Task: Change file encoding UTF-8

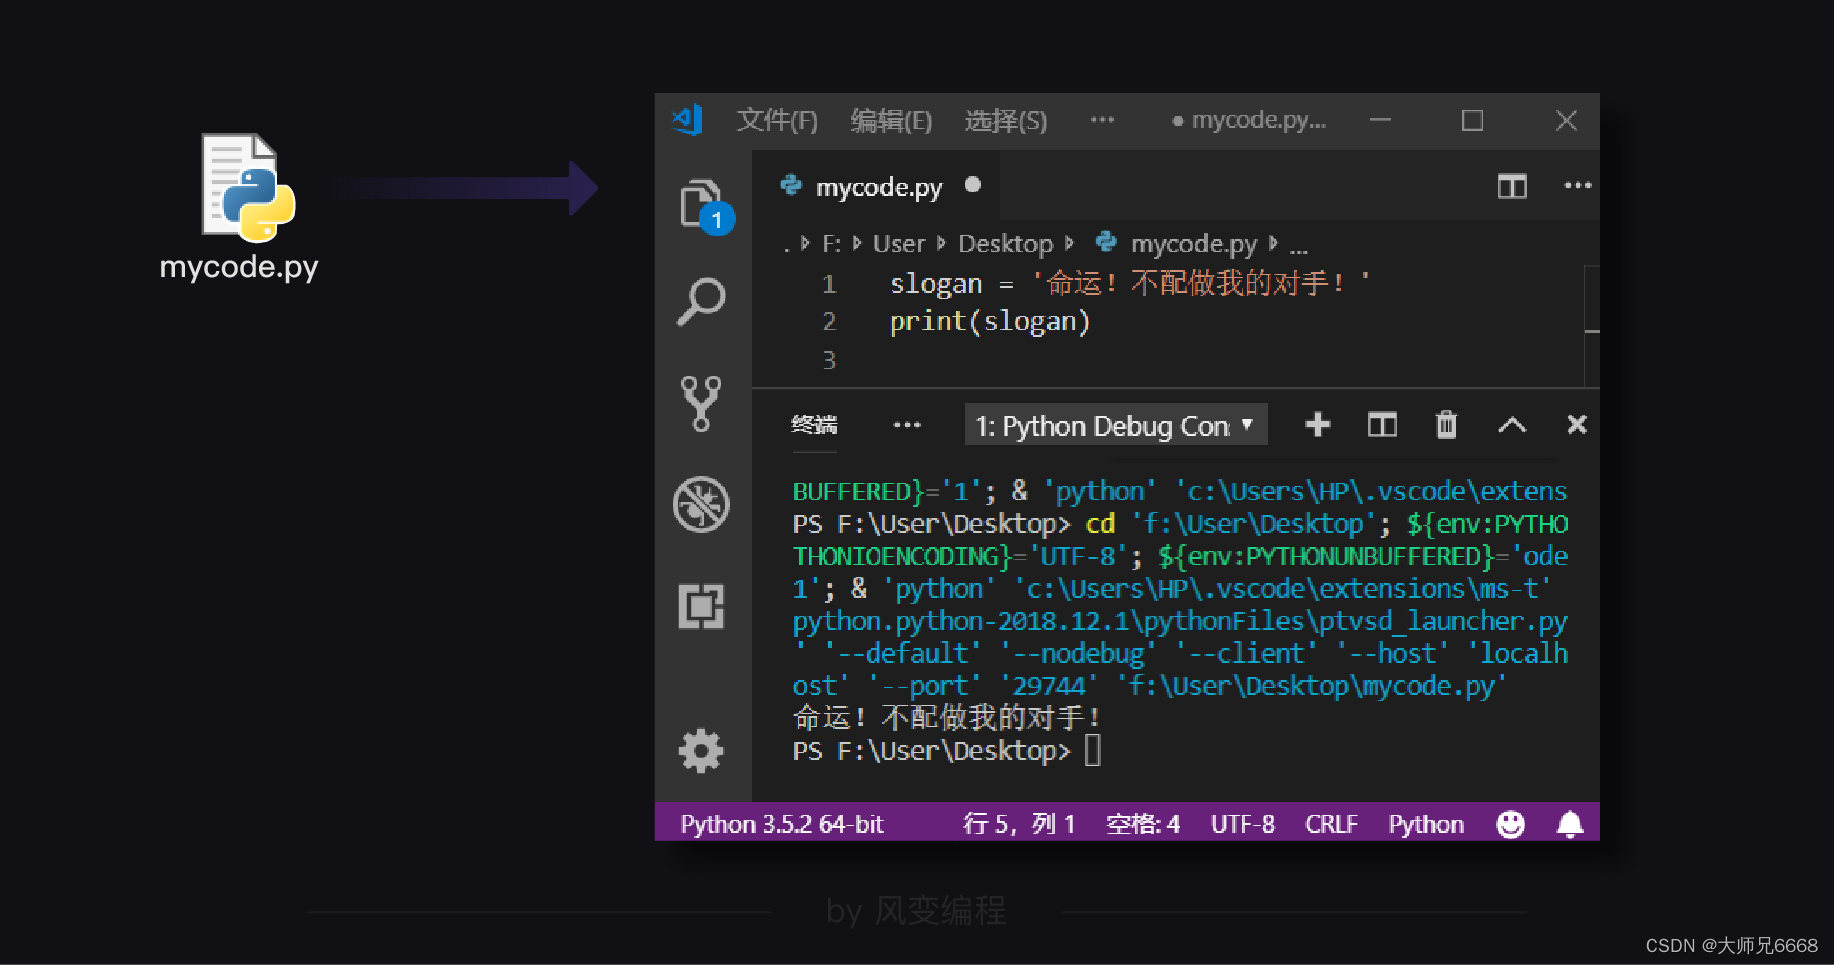Action: click(1243, 824)
